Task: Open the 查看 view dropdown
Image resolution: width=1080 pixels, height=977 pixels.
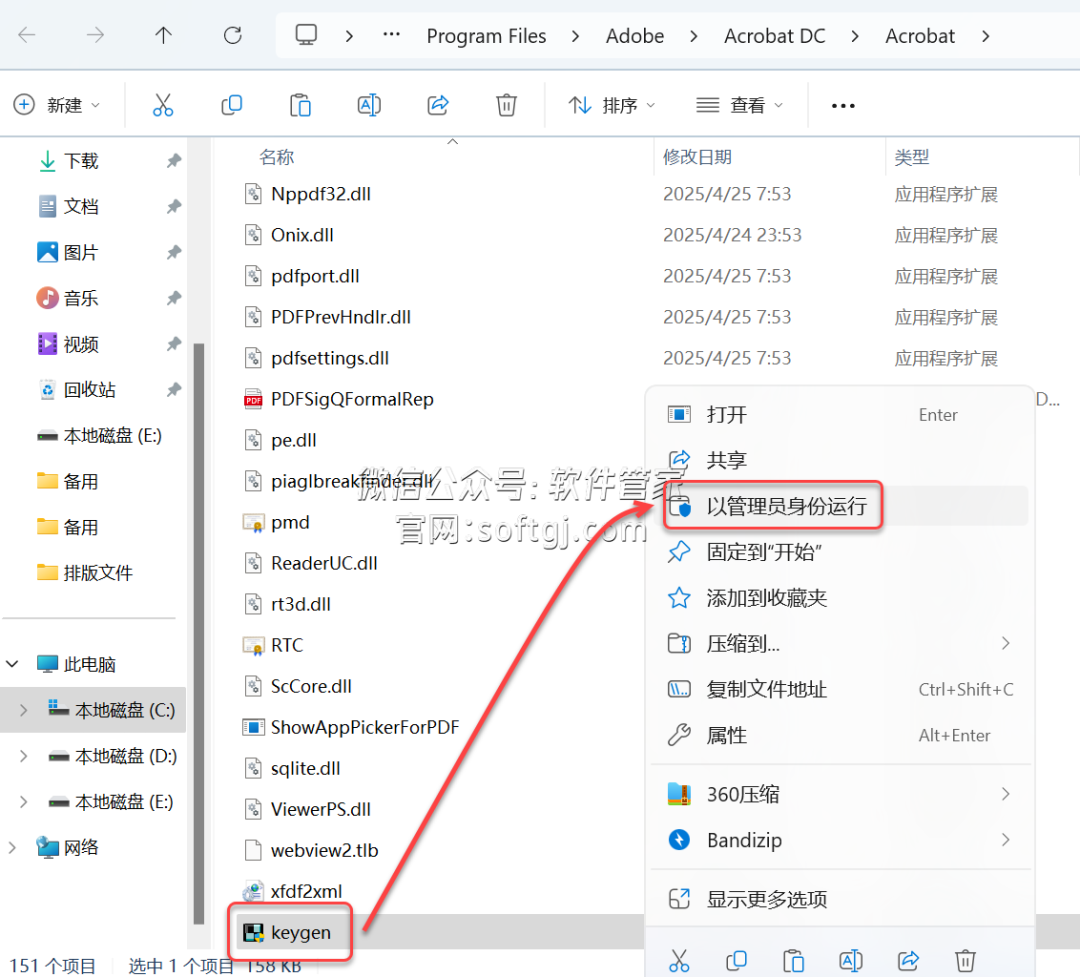Action: click(x=740, y=105)
